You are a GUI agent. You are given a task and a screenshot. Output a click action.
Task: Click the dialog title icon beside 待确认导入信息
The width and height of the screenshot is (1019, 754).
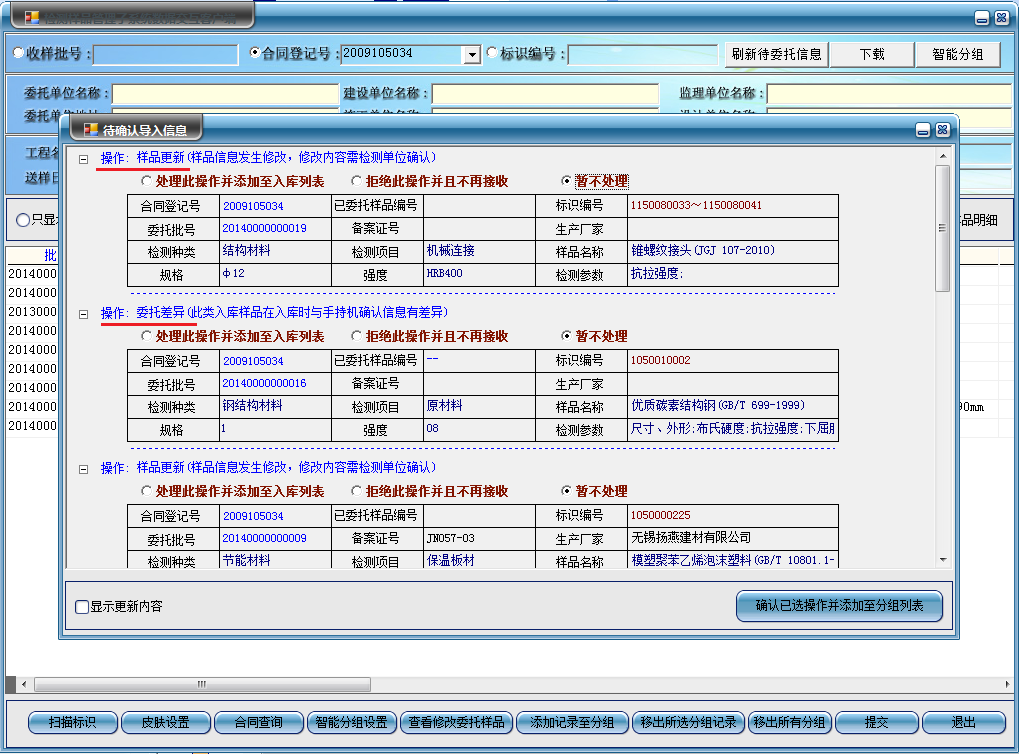pyautogui.click(x=90, y=129)
